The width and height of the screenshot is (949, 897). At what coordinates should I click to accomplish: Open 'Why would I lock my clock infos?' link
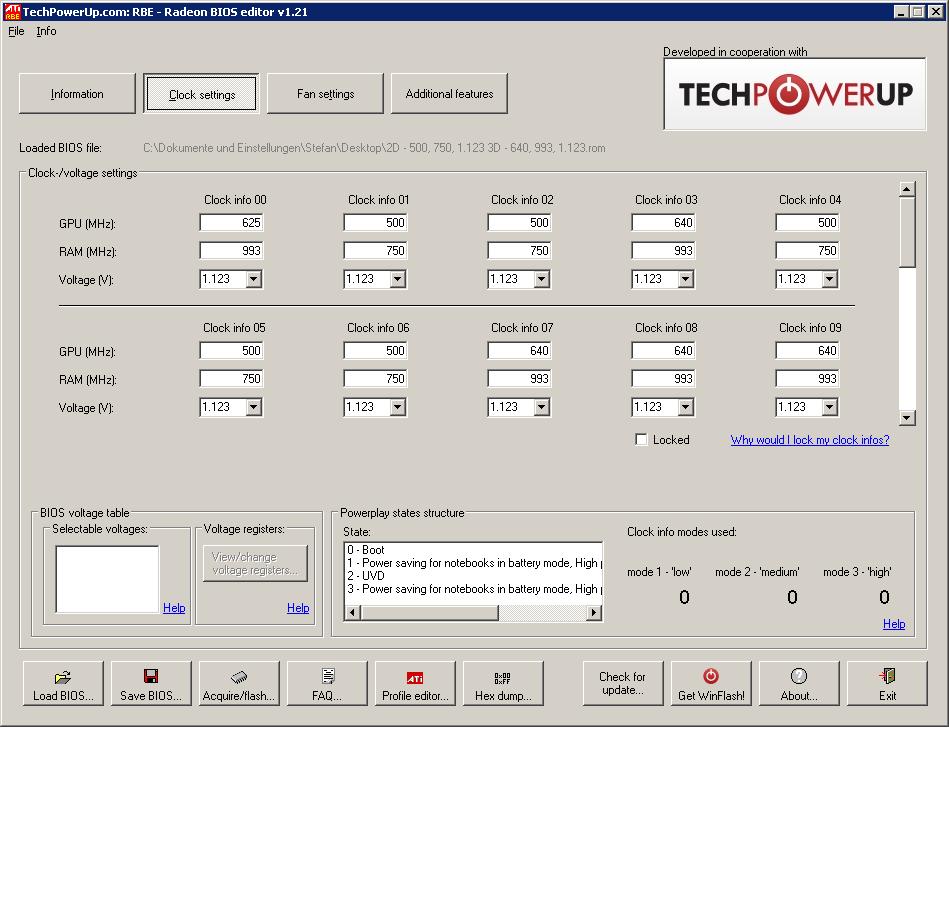(x=810, y=440)
